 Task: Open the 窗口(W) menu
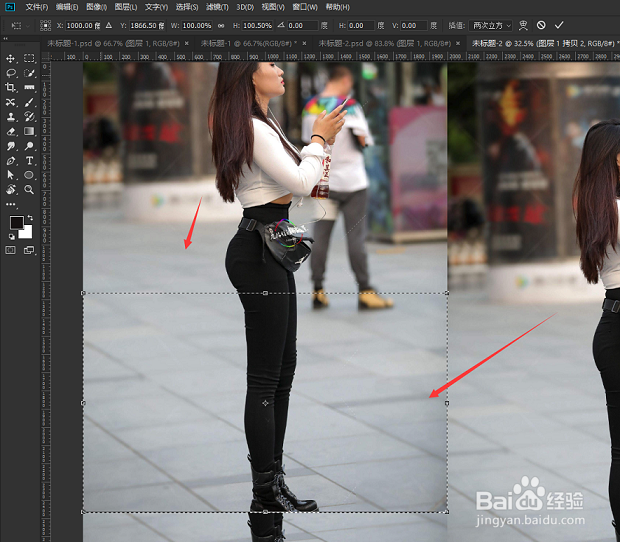pyautogui.click(x=304, y=7)
